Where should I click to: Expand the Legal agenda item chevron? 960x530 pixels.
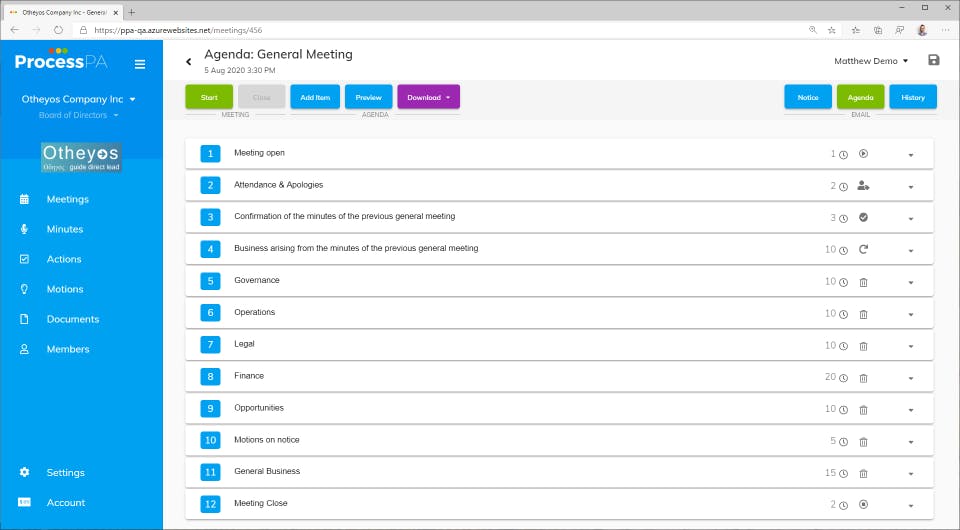(x=911, y=347)
